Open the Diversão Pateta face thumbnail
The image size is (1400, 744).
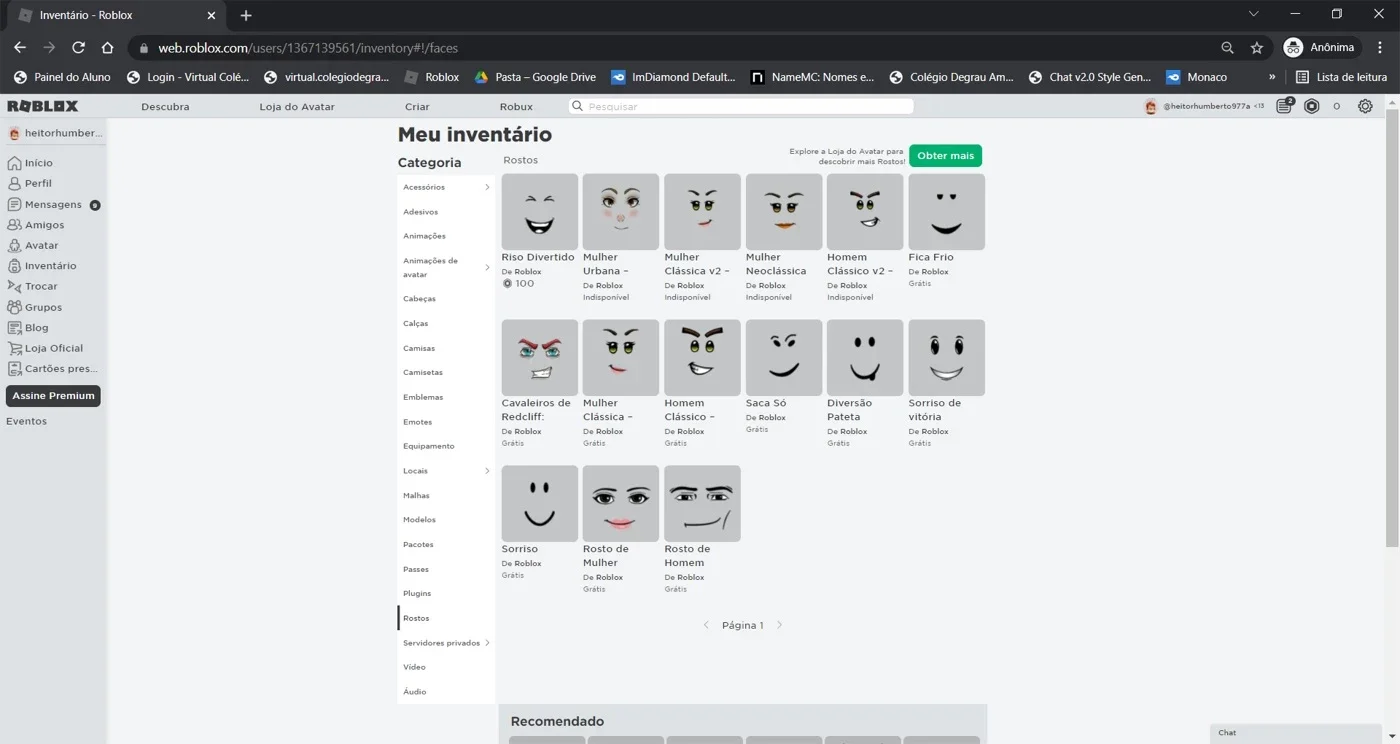[865, 358]
